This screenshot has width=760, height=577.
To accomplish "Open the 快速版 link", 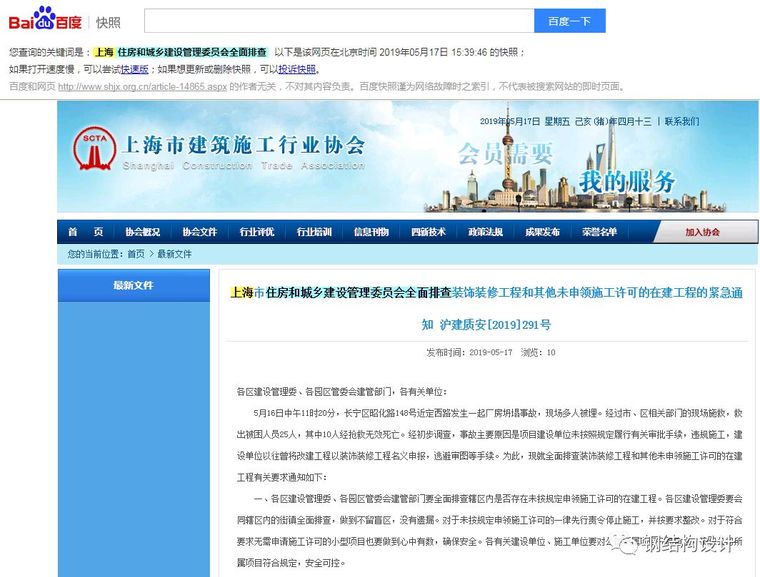I will pyautogui.click(x=135, y=69).
